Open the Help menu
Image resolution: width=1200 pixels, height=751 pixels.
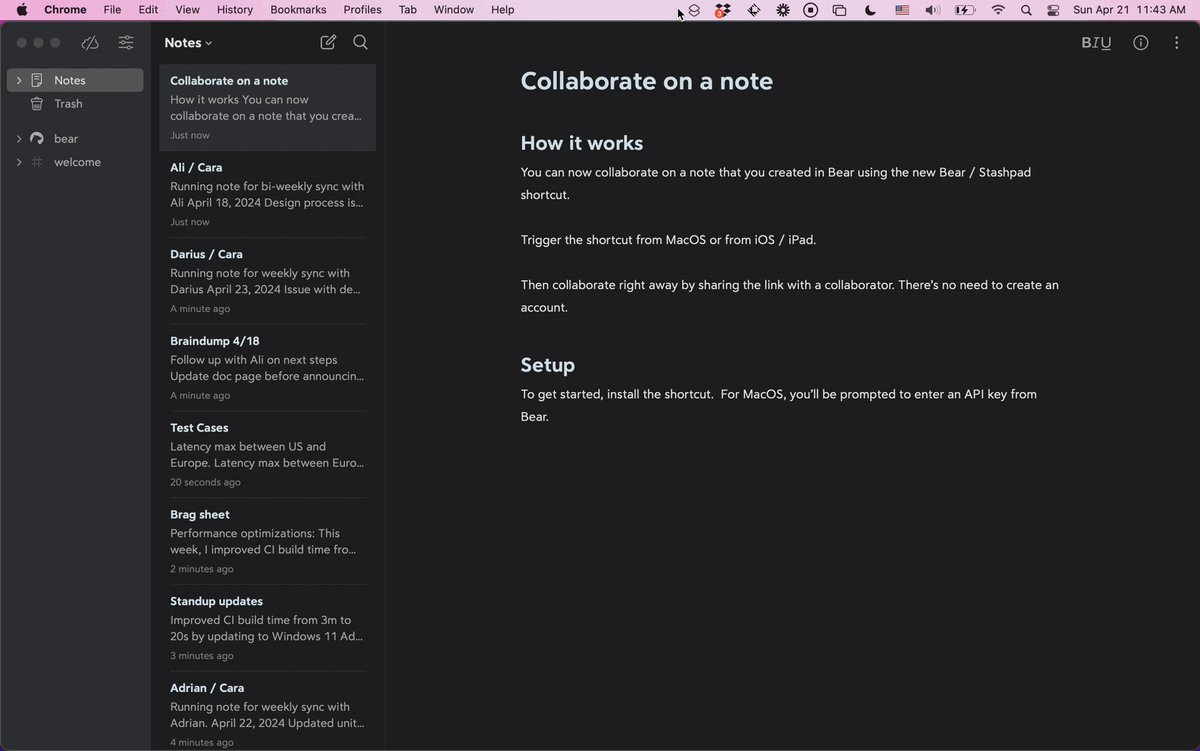point(503,10)
